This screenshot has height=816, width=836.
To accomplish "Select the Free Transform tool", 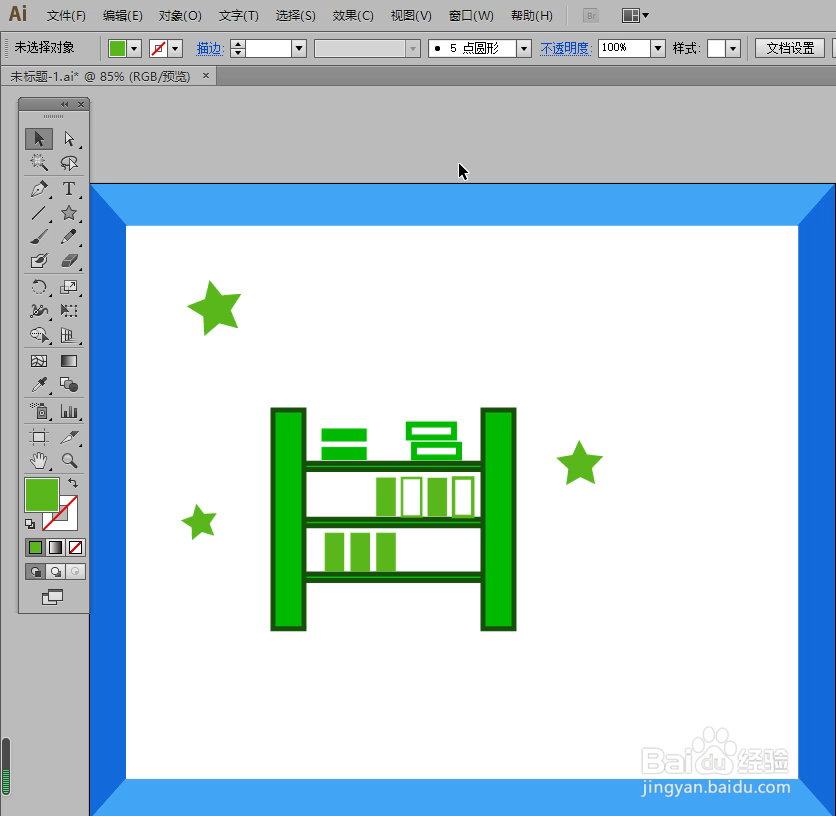I will click(x=69, y=311).
